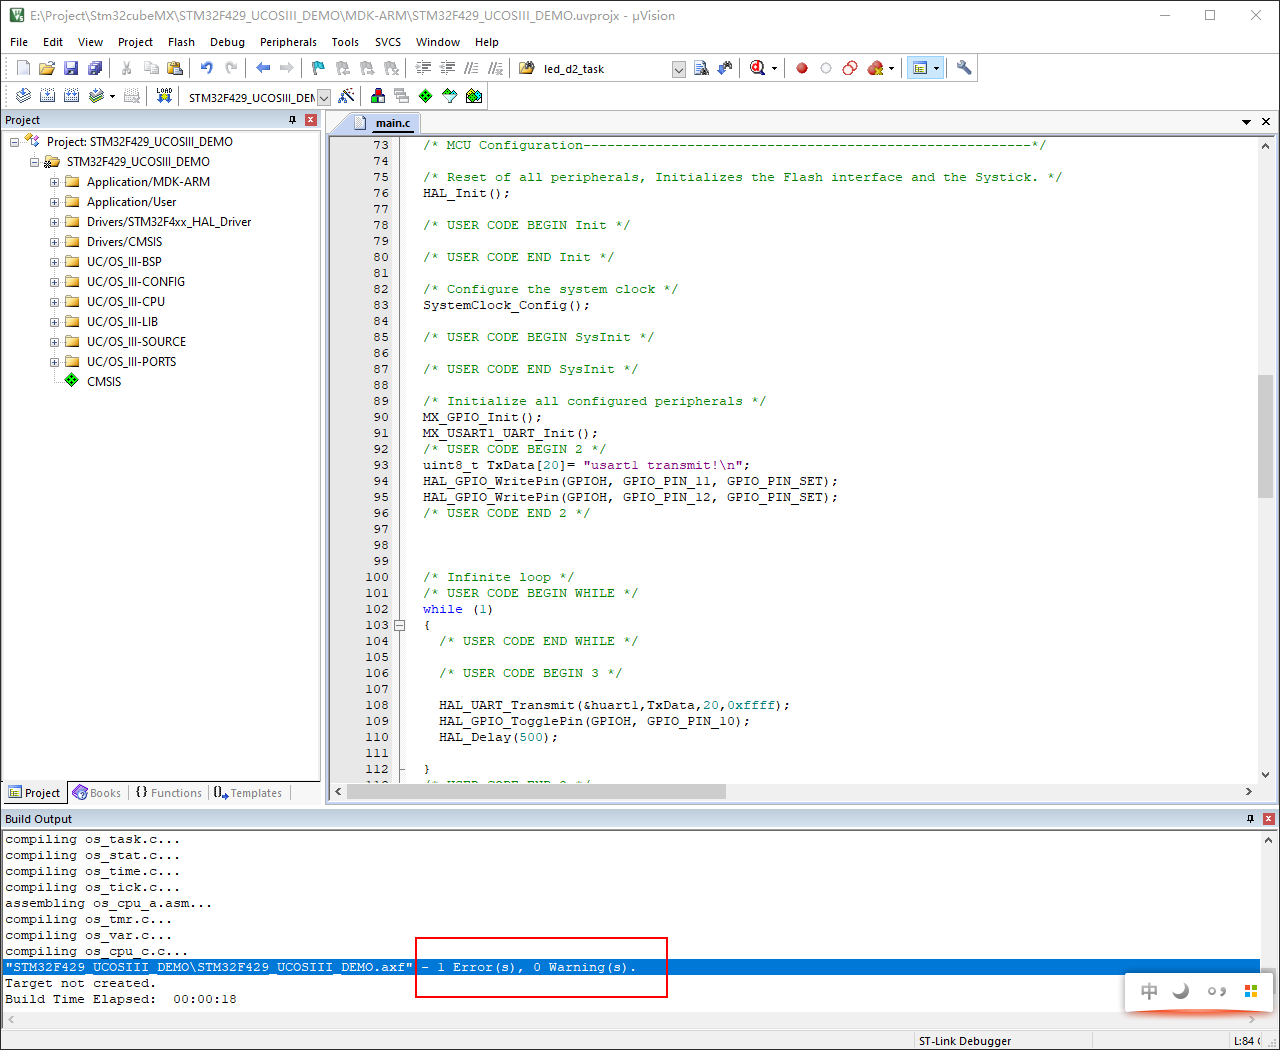Switch to the main.c editor tab
The height and width of the screenshot is (1050, 1280).
coord(392,123)
